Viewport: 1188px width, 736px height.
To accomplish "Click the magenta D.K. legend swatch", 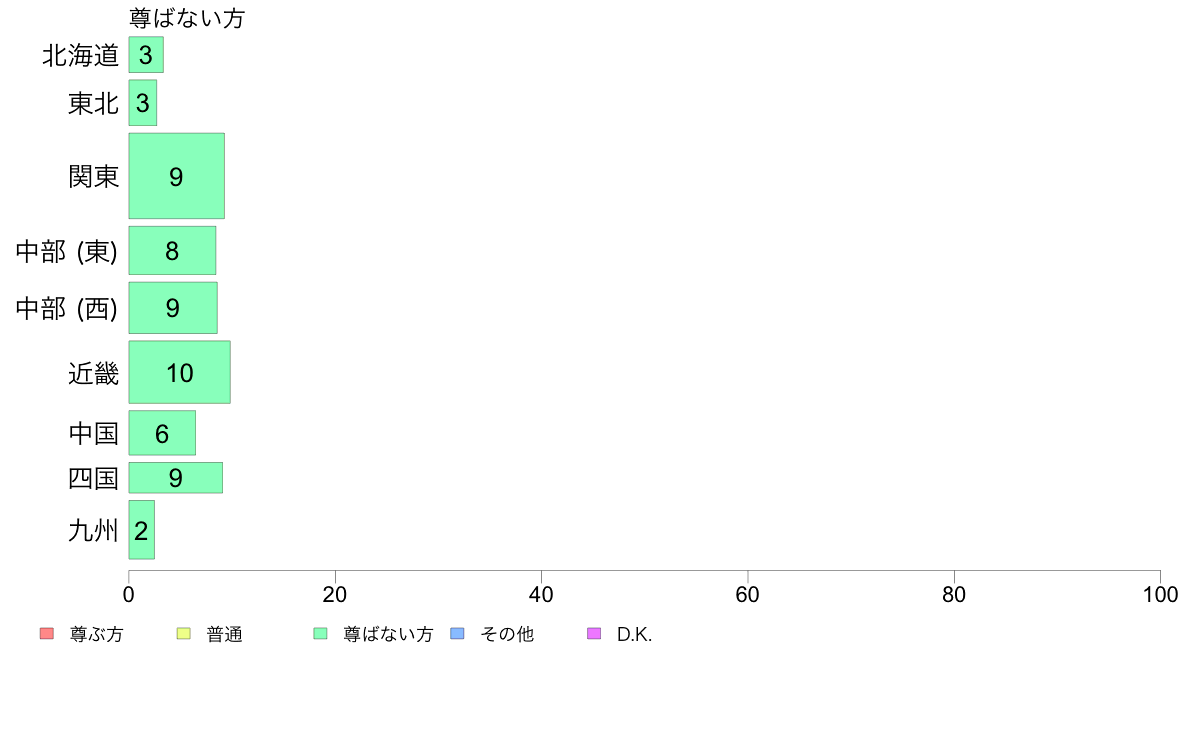I will pyautogui.click(x=594, y=634).
